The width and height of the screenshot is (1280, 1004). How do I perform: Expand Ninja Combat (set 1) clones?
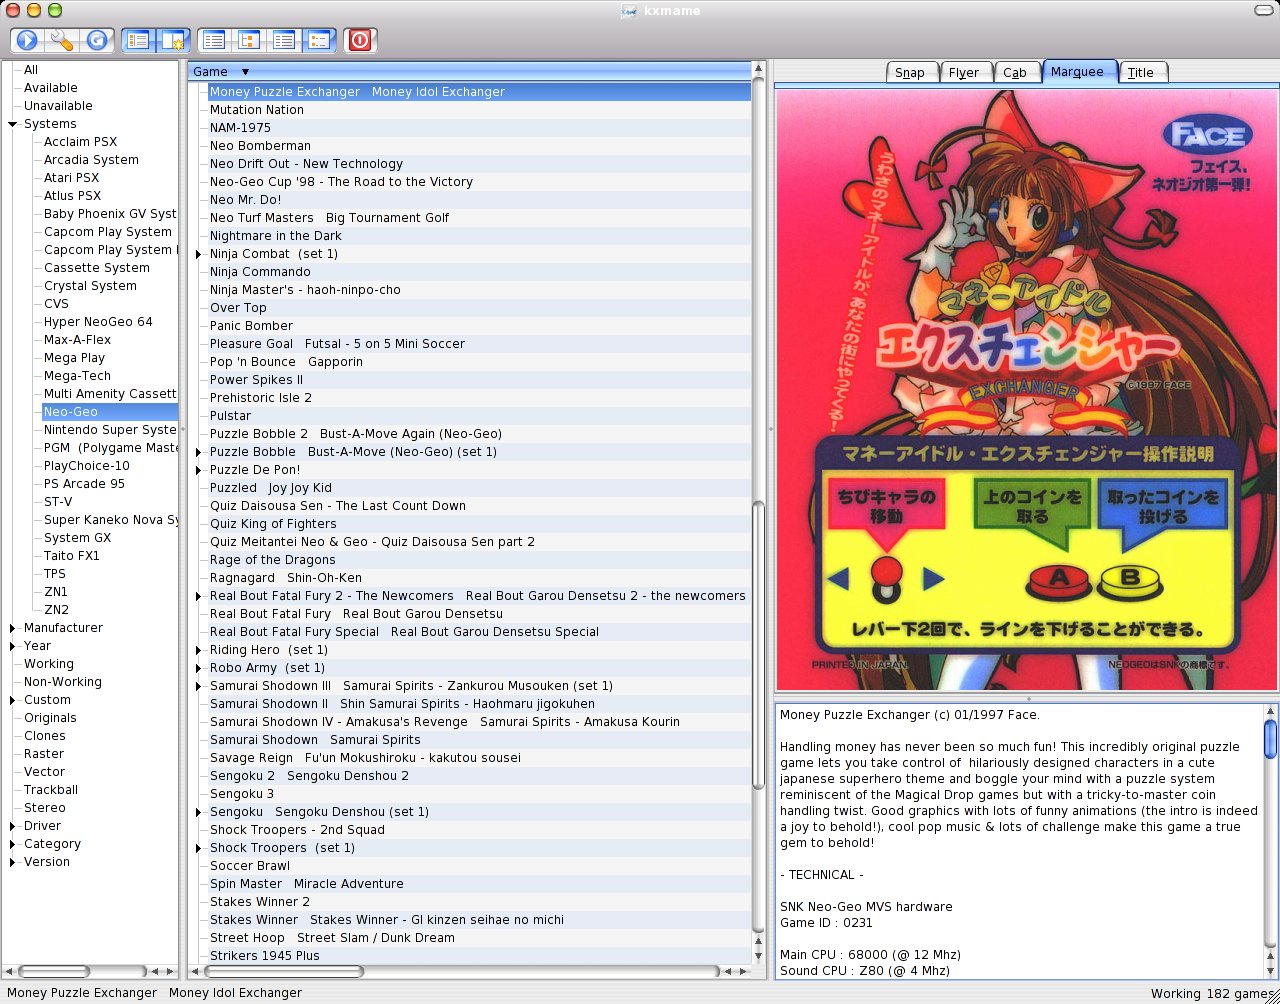[x=199, y=254]
